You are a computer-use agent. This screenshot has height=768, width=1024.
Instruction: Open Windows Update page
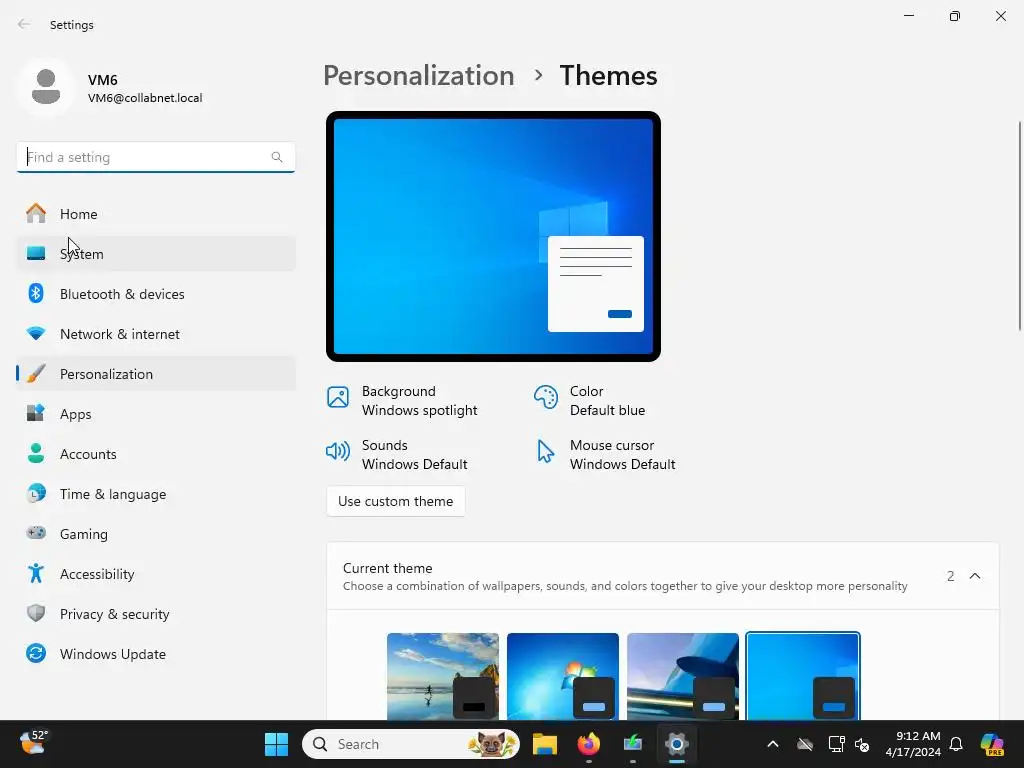pos(156,653)
